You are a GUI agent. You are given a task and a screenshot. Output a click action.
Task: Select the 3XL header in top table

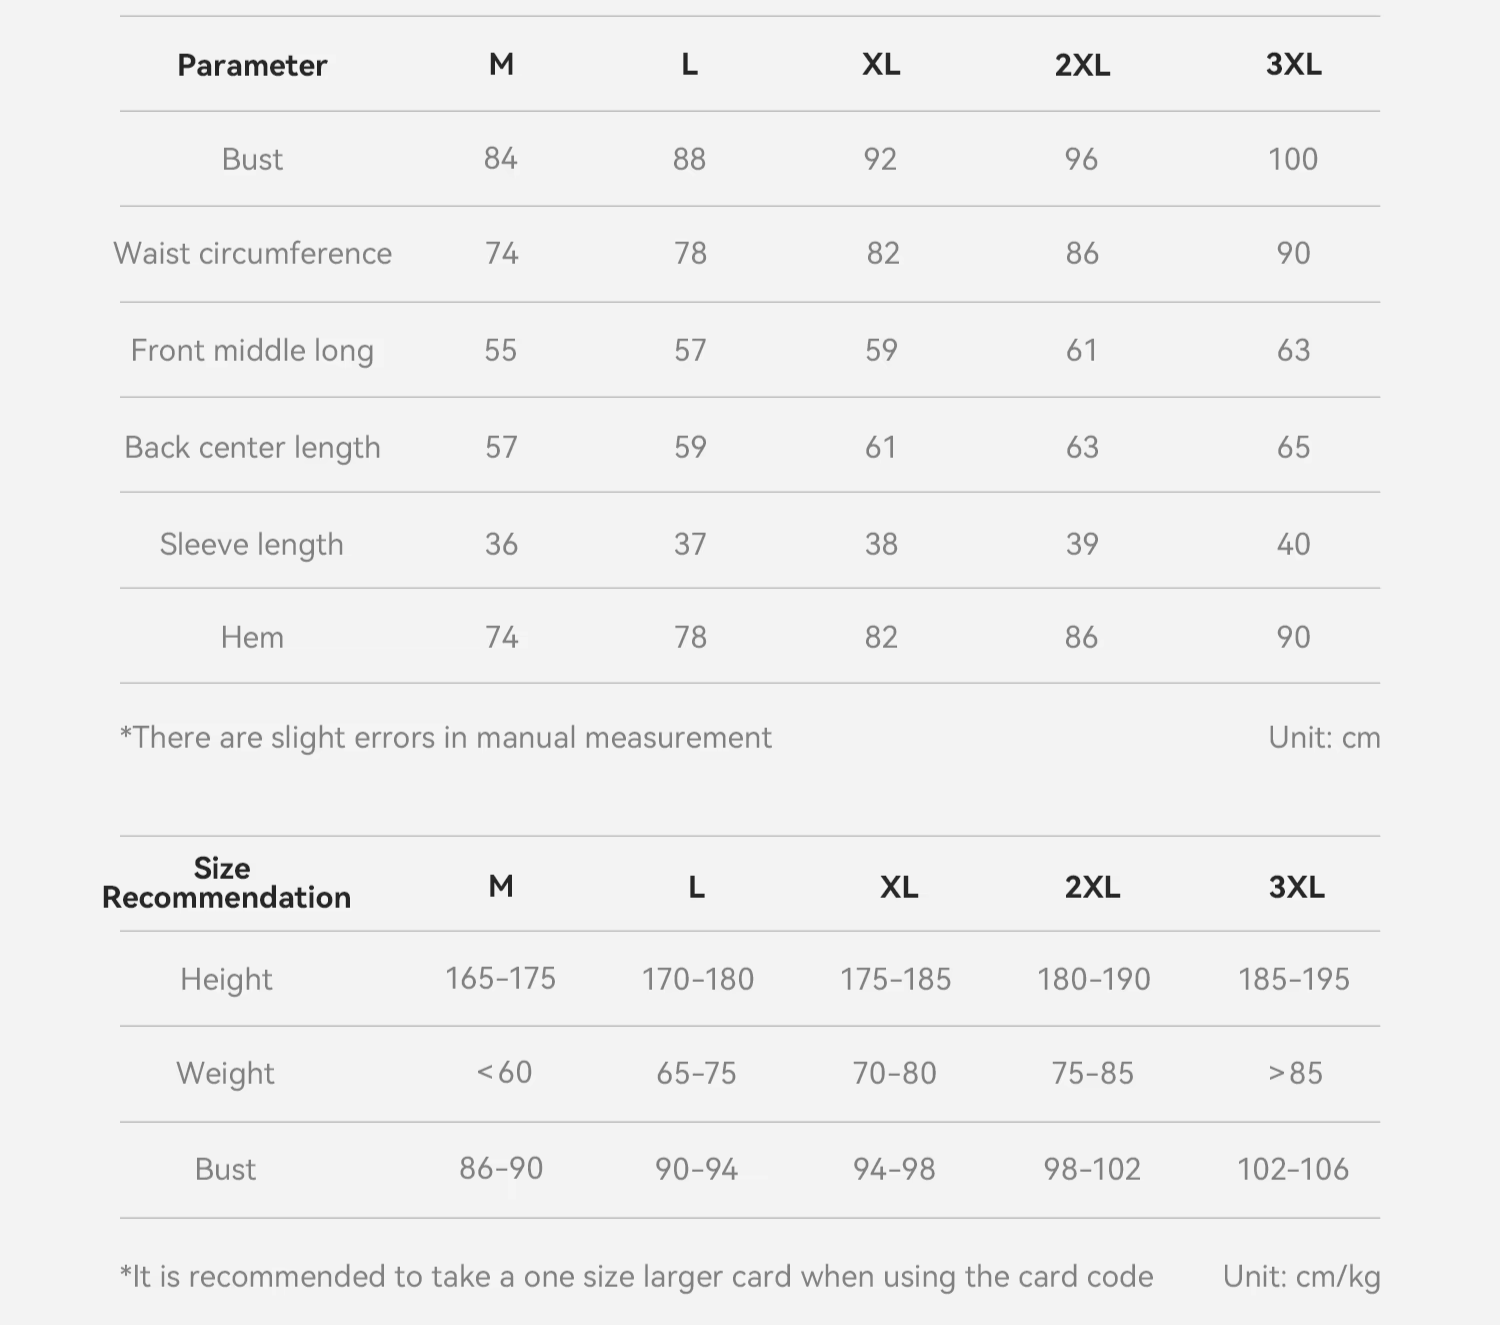(1293, 64)
